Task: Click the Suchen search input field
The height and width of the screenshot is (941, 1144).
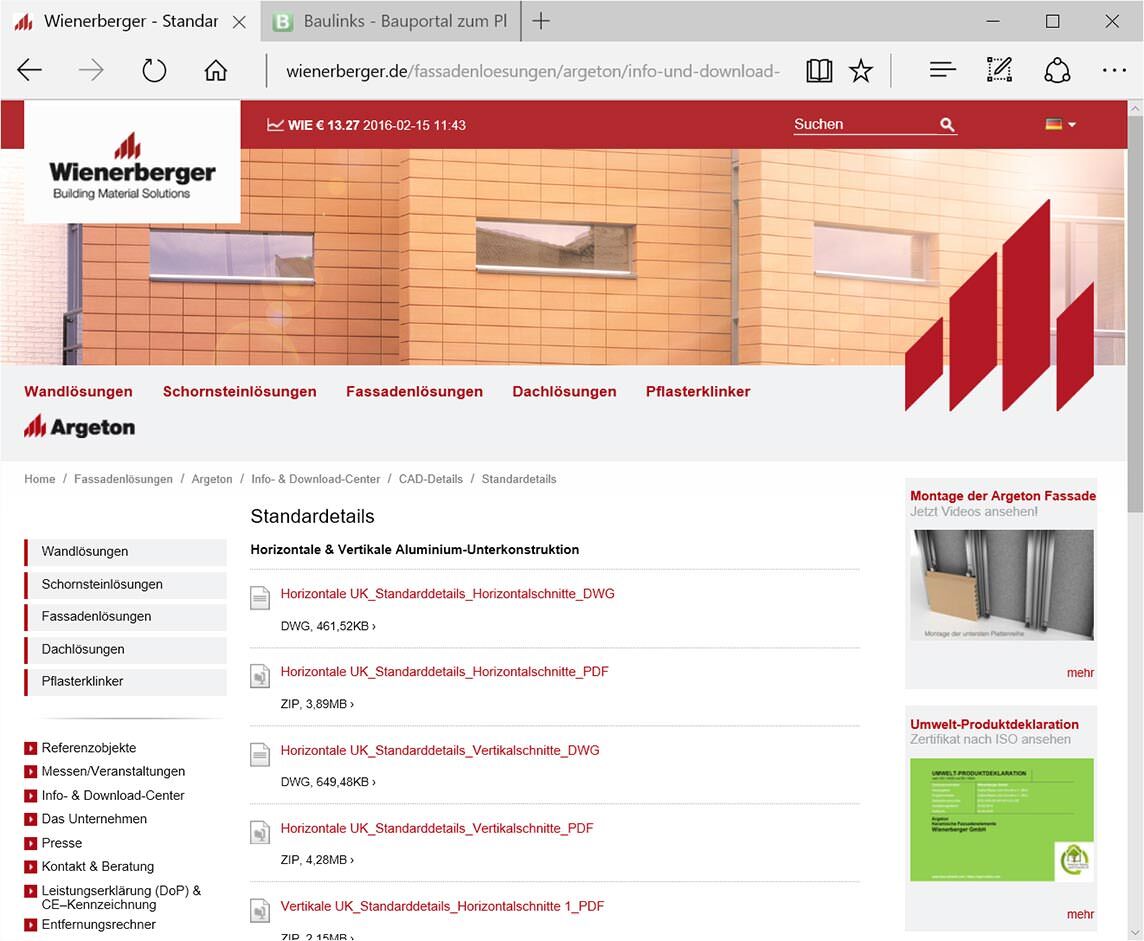Action: point(866,125)
